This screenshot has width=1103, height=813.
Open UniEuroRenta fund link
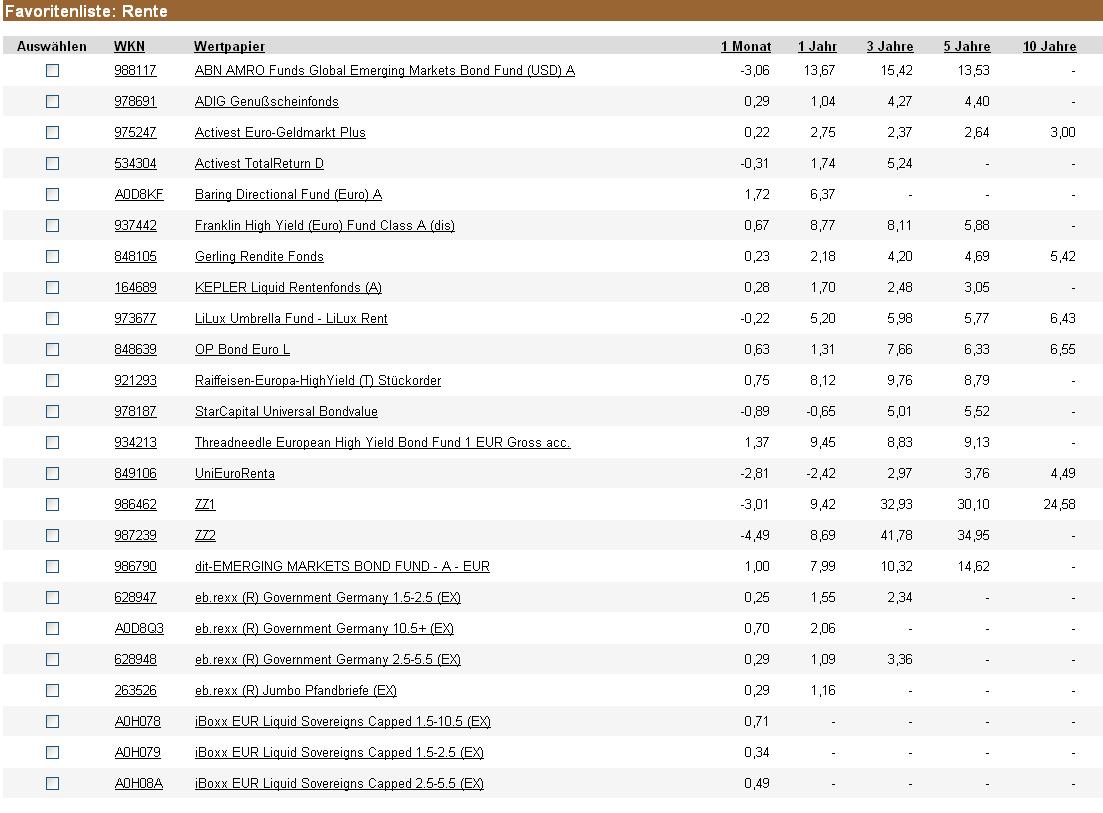[x=235, y=473]
